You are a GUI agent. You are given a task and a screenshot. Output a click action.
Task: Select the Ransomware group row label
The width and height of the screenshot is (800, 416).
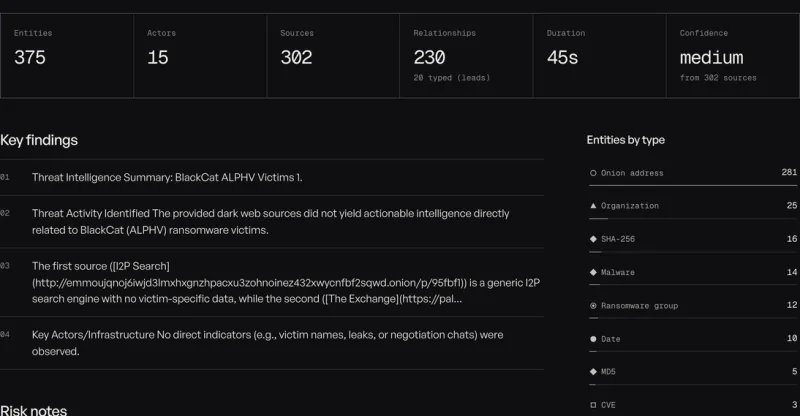tap(639, 306)
